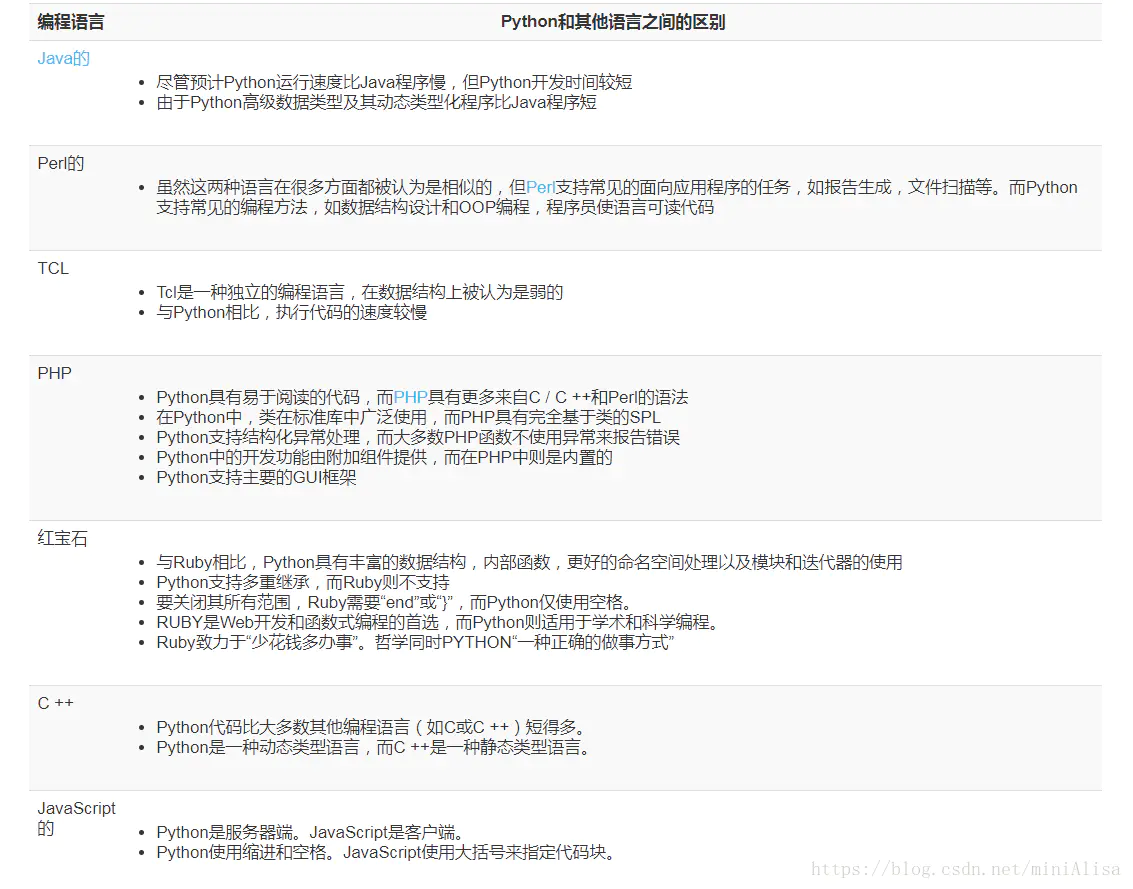Viewport: 1133px width, 889px height.
Task: Select the Perl的 row label
Action: [x=61, y=163]
